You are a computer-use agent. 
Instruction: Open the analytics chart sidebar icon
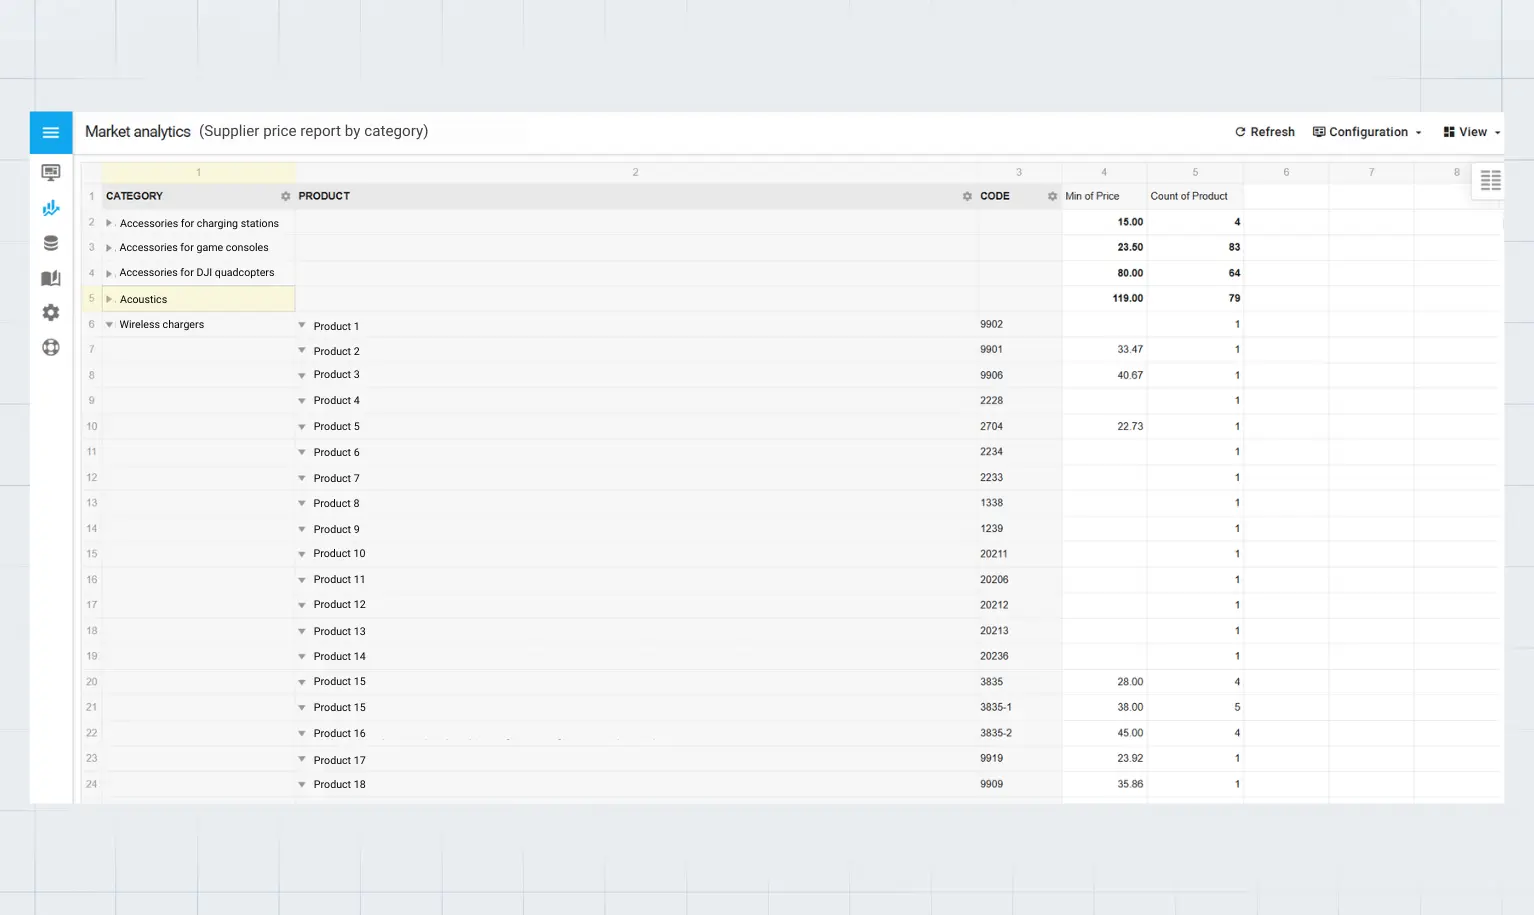[x=51, y=208]
